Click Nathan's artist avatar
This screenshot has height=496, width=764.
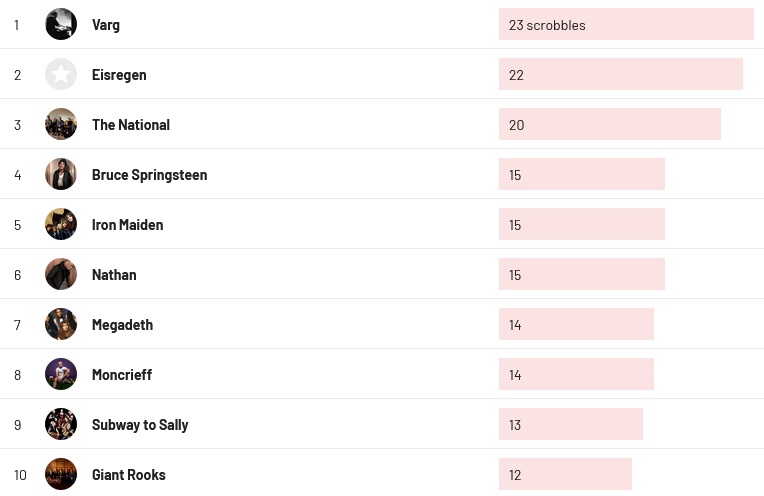(x=61, y=274)
